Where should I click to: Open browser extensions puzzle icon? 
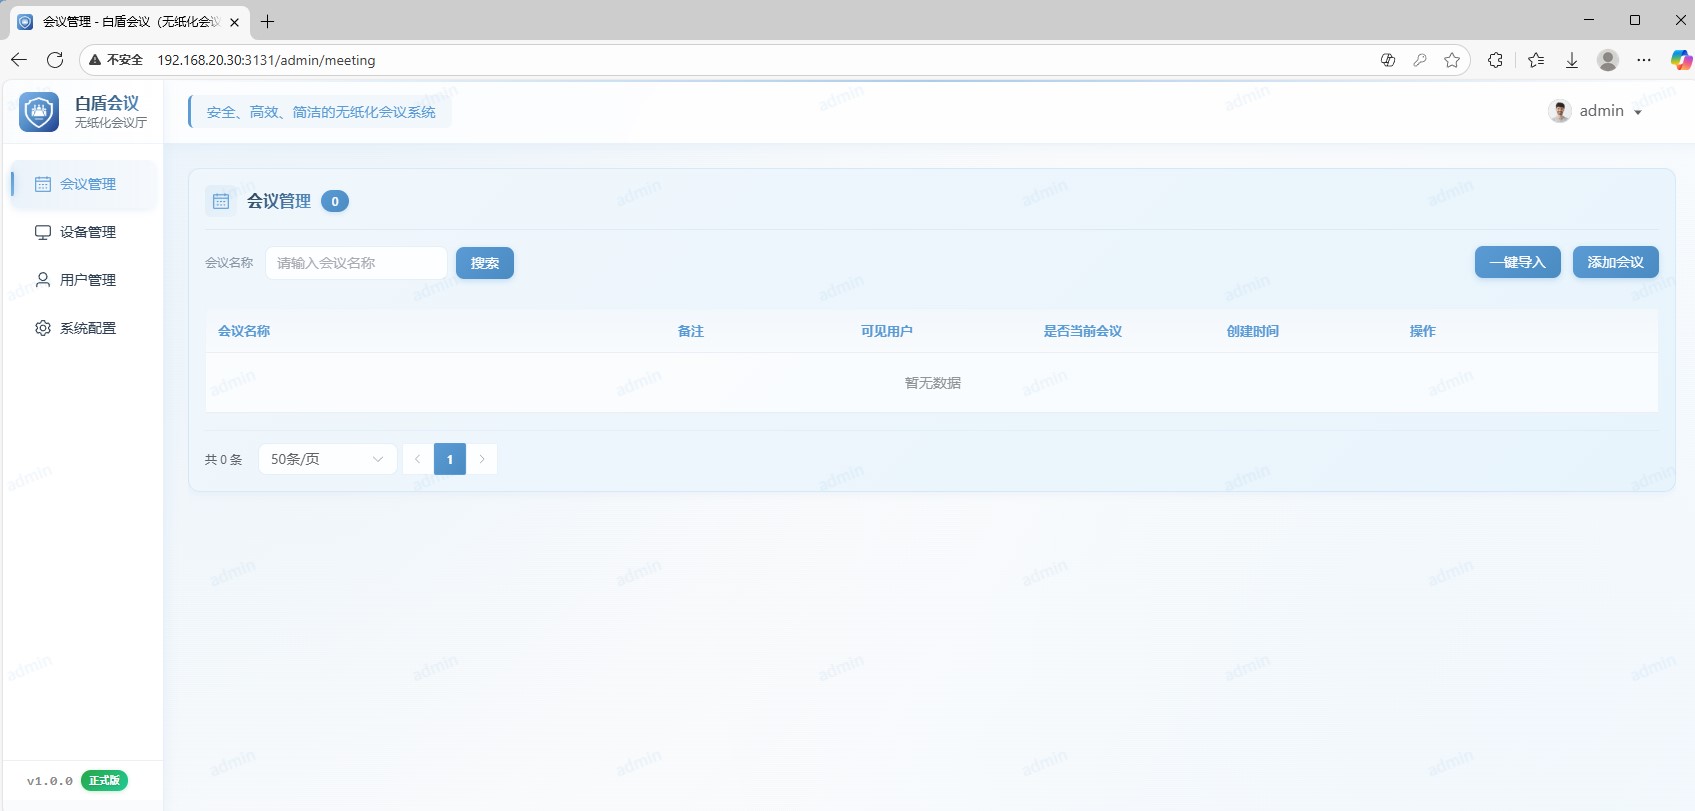coord(1495,60)
